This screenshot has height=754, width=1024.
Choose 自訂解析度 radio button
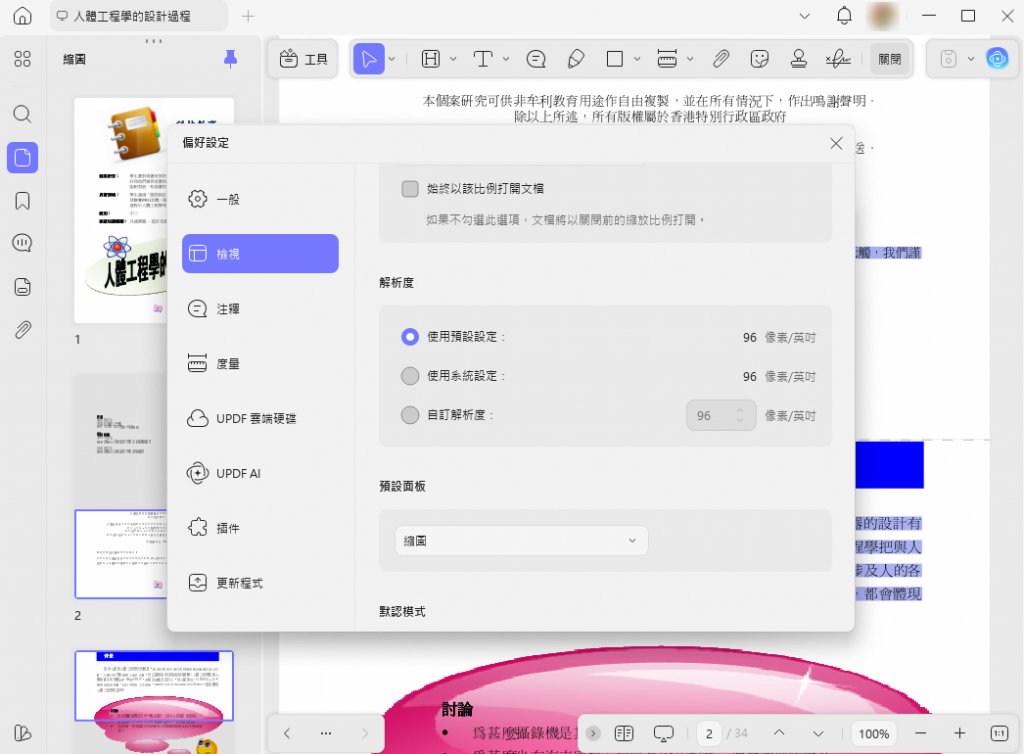click(410, 415)
